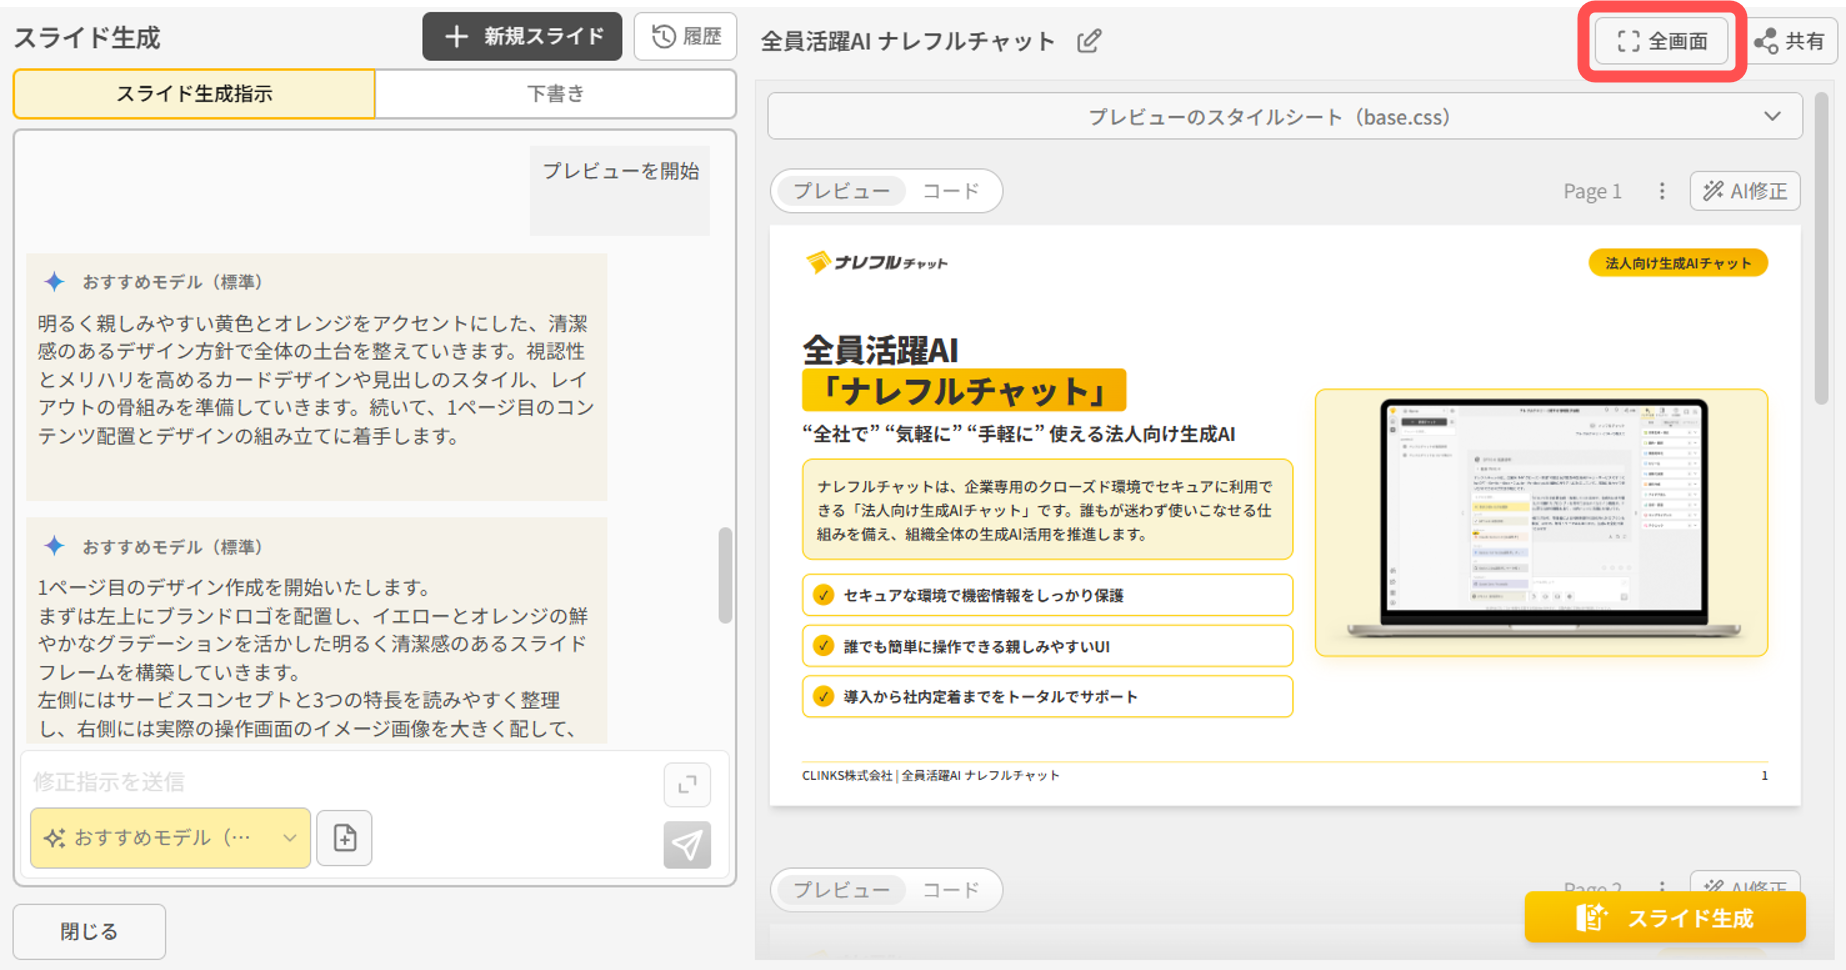Click AI修正 for Page 1
This screenshot has width=1846, height=970.
click(x=1745, y=191)
